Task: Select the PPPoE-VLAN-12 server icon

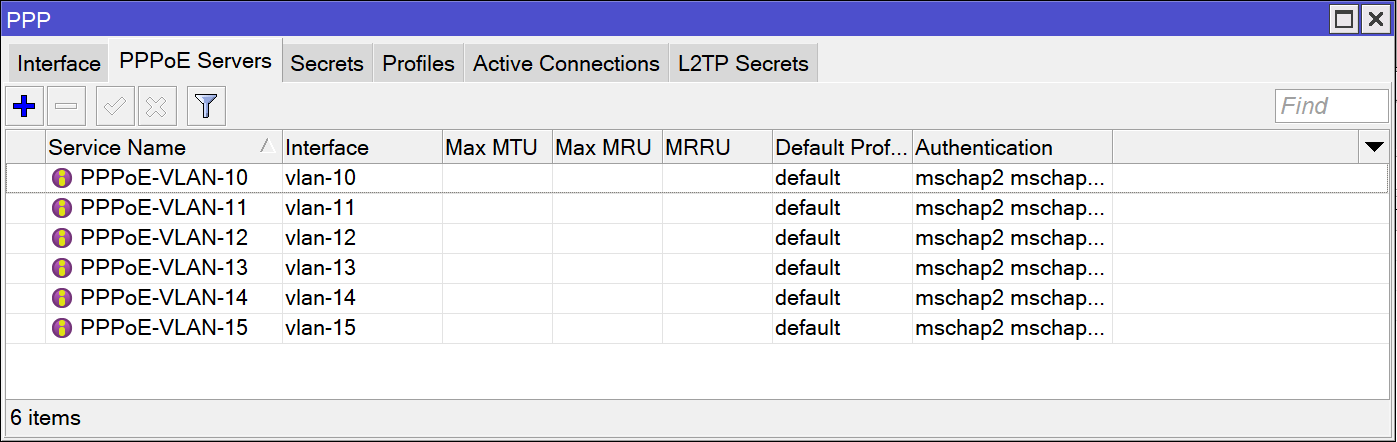Action: click(62, 238)
